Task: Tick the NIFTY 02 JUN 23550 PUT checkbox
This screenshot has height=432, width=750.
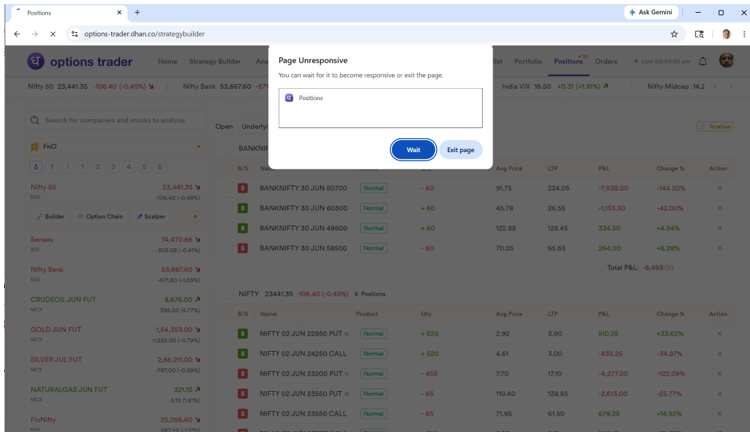Action: [x=228, y=394]
